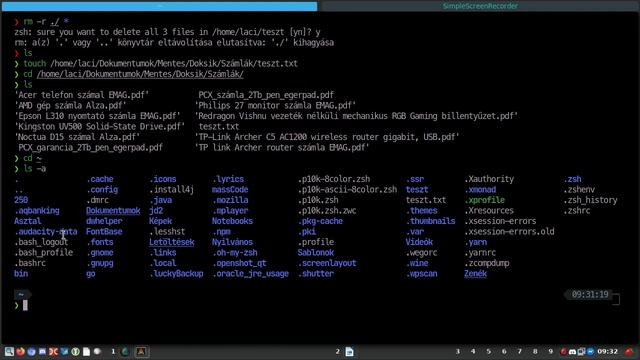Open the blue Chromium browser icon
This screenshot has width=640, height=360.
click(x=31, y=351)
